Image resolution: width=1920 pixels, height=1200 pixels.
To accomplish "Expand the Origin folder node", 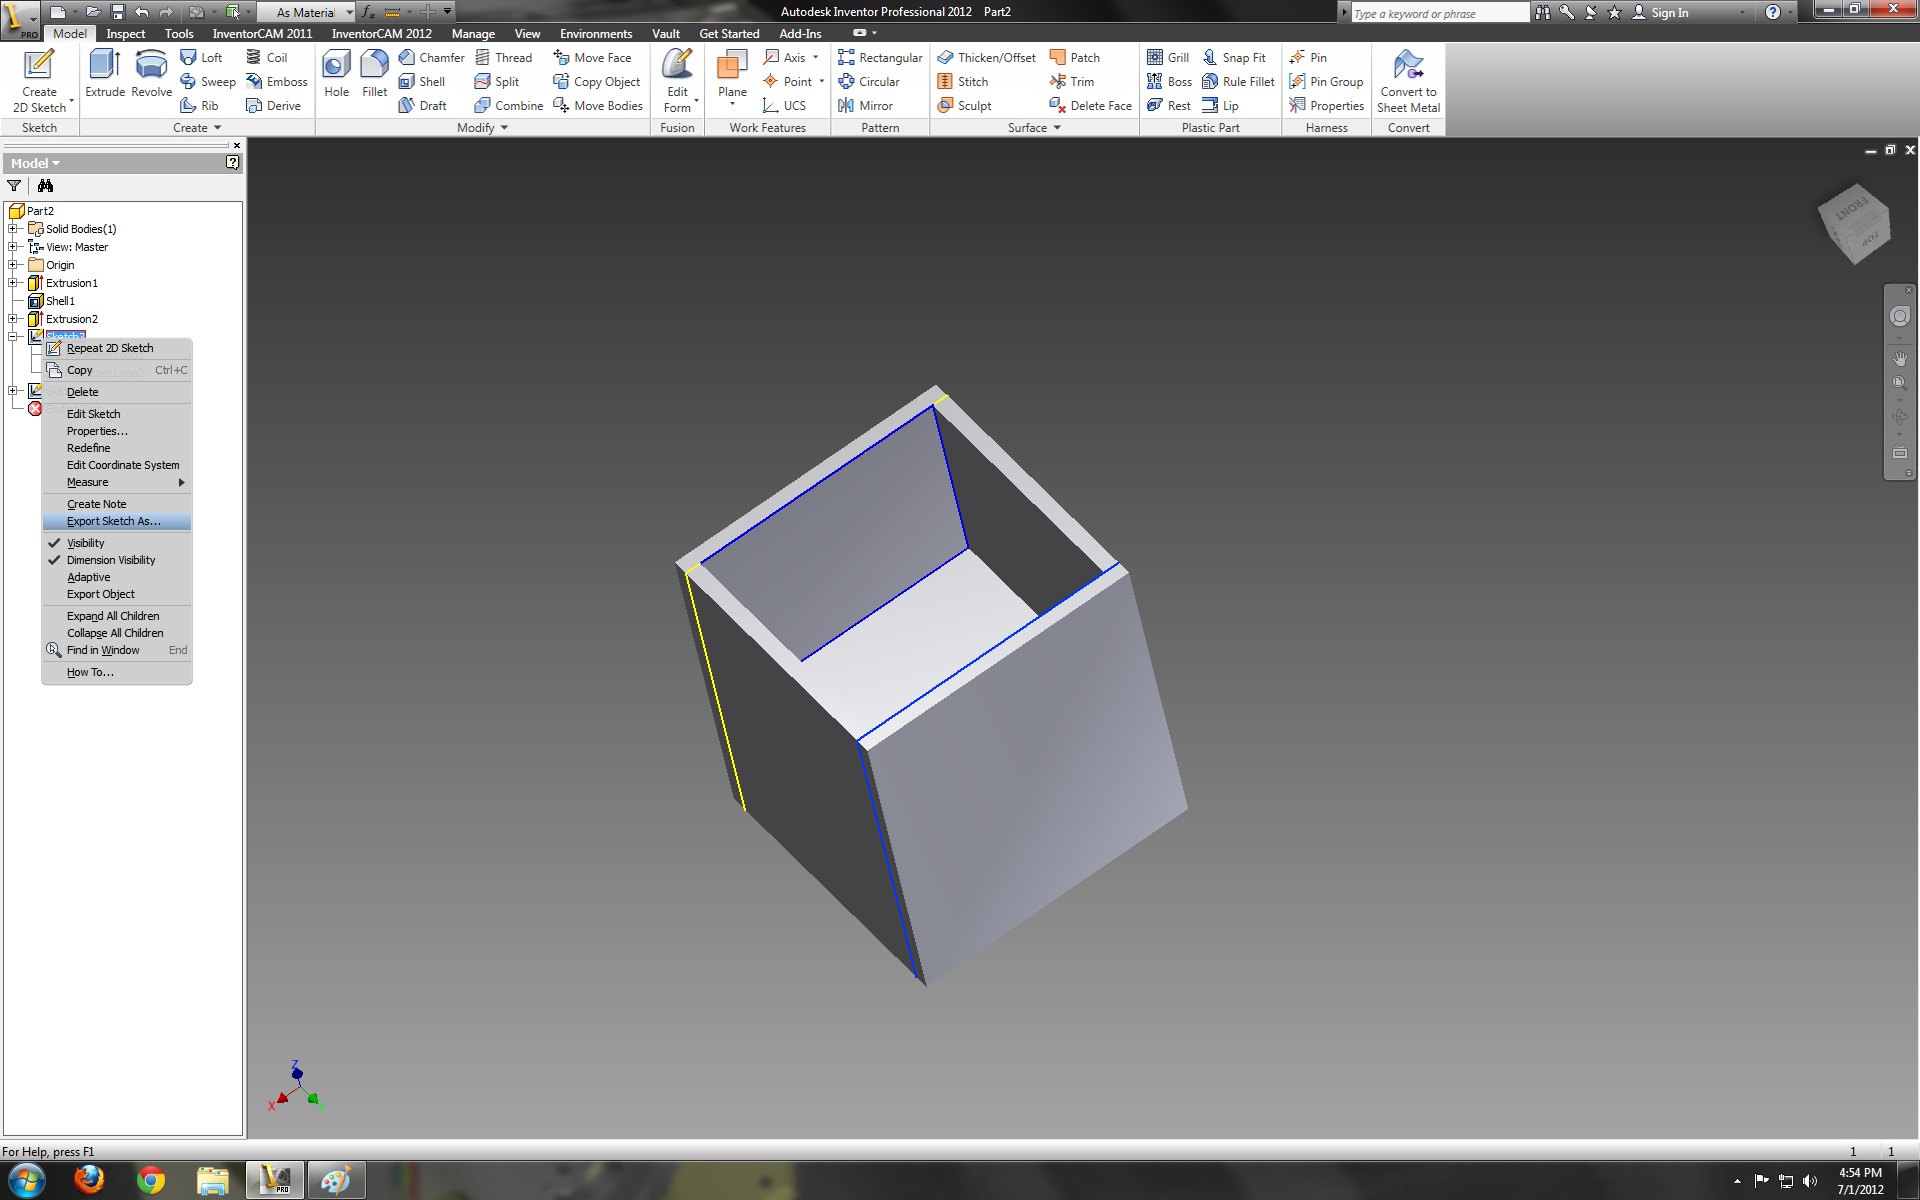I will [13, 265].
